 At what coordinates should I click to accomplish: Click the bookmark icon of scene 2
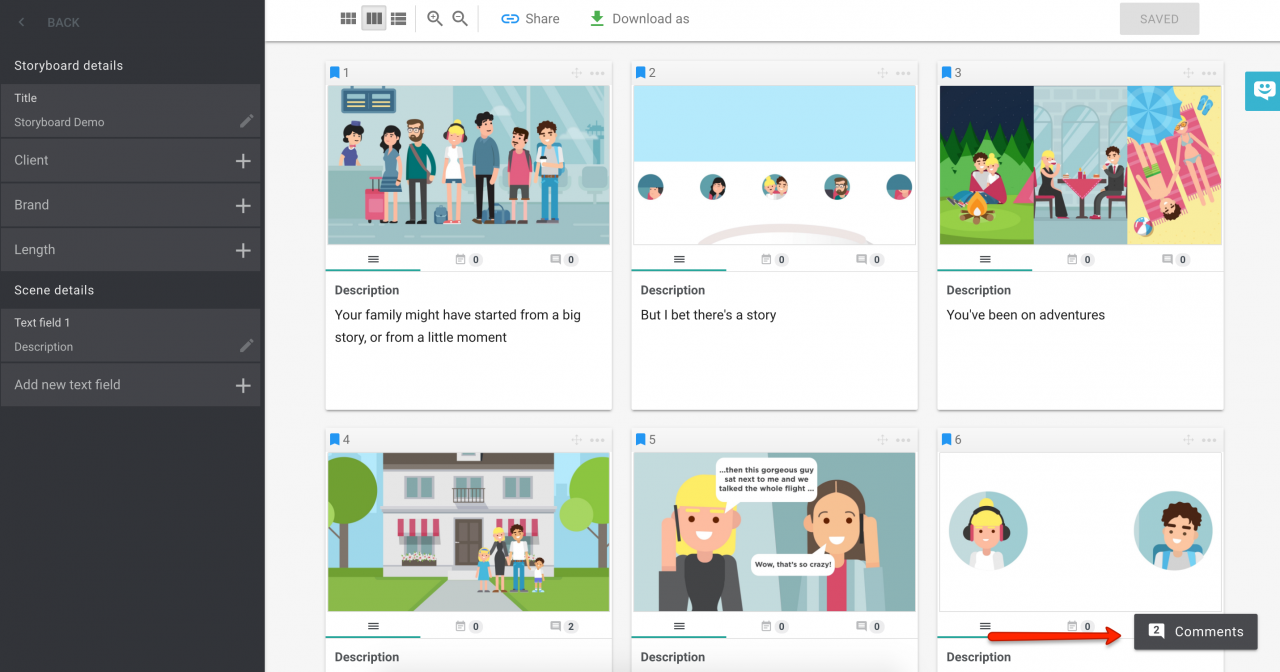tap(641, 73)
